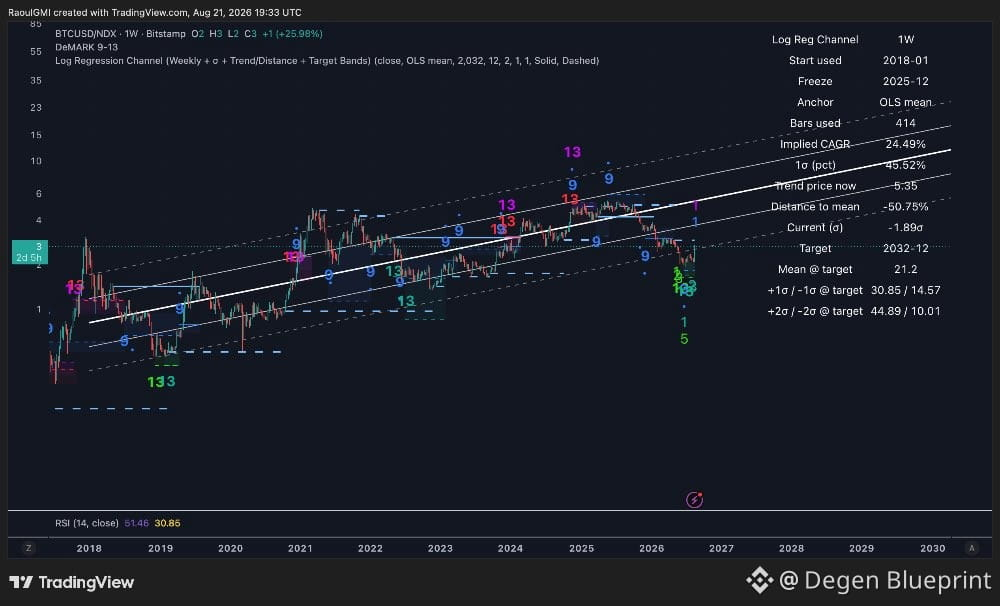Select the 2021 label on time axis
The height and width of the screenshot is (606, 1000).
[x=300, y=548]
